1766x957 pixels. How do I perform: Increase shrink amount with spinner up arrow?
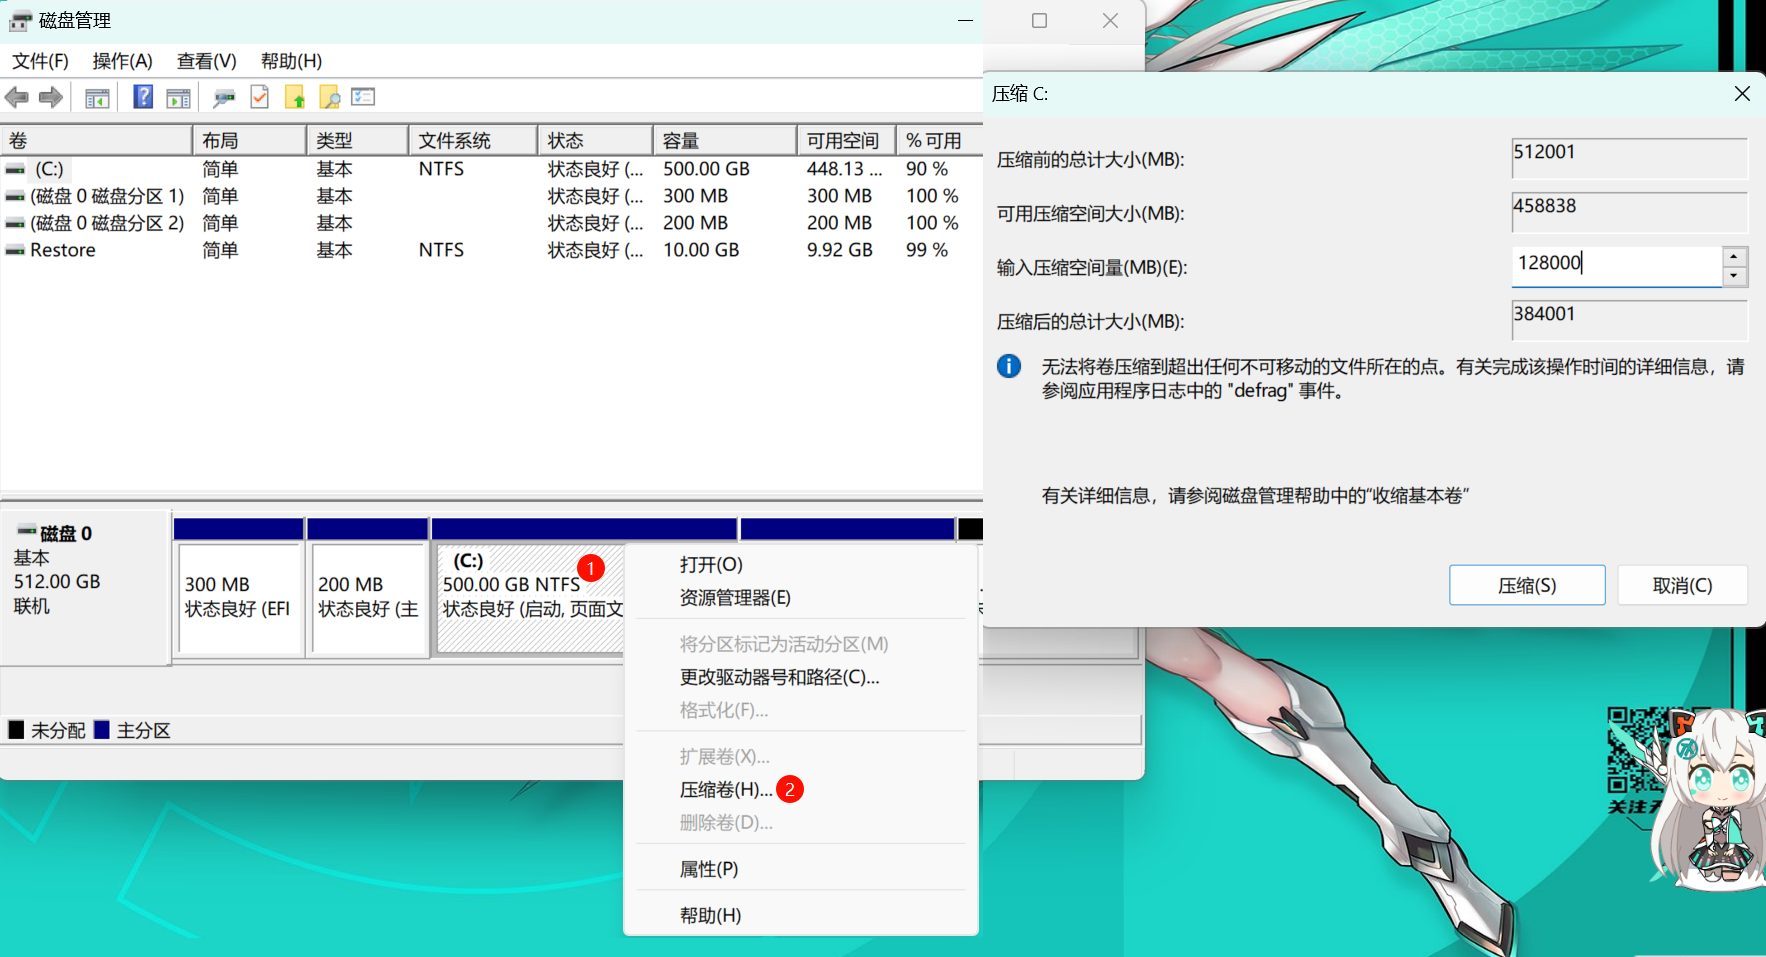point(1734,256)
